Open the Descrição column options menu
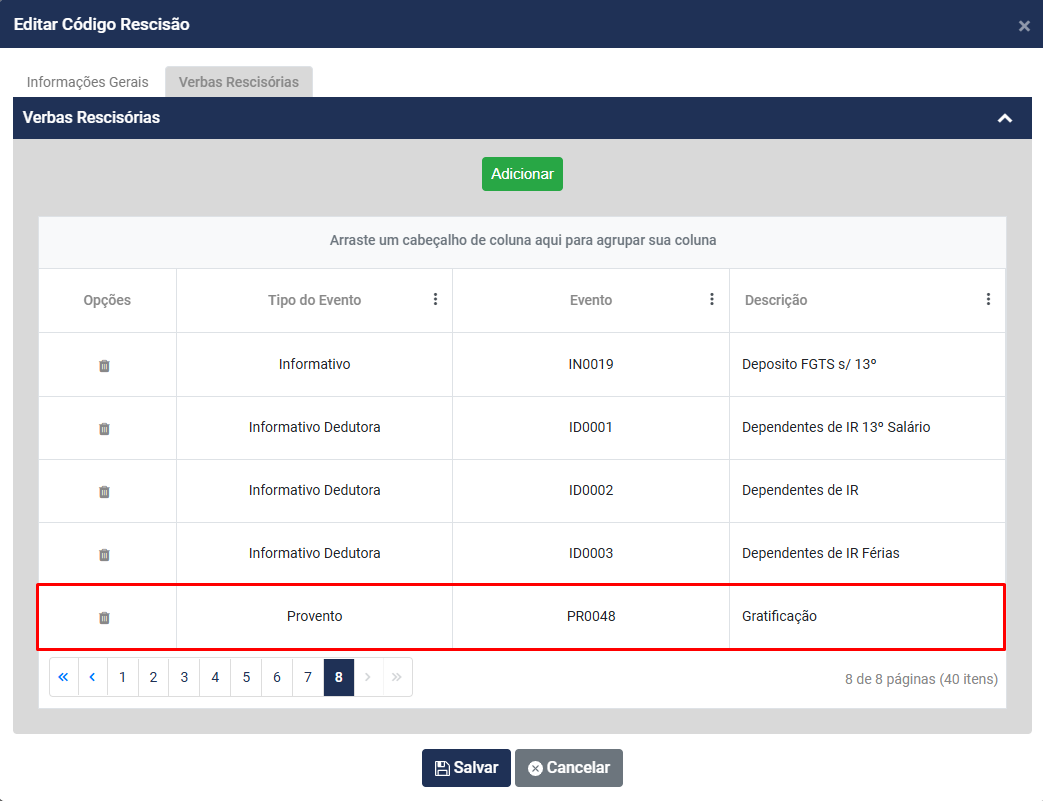Viewport: 1043px width, 801px height. pos(988,299)
